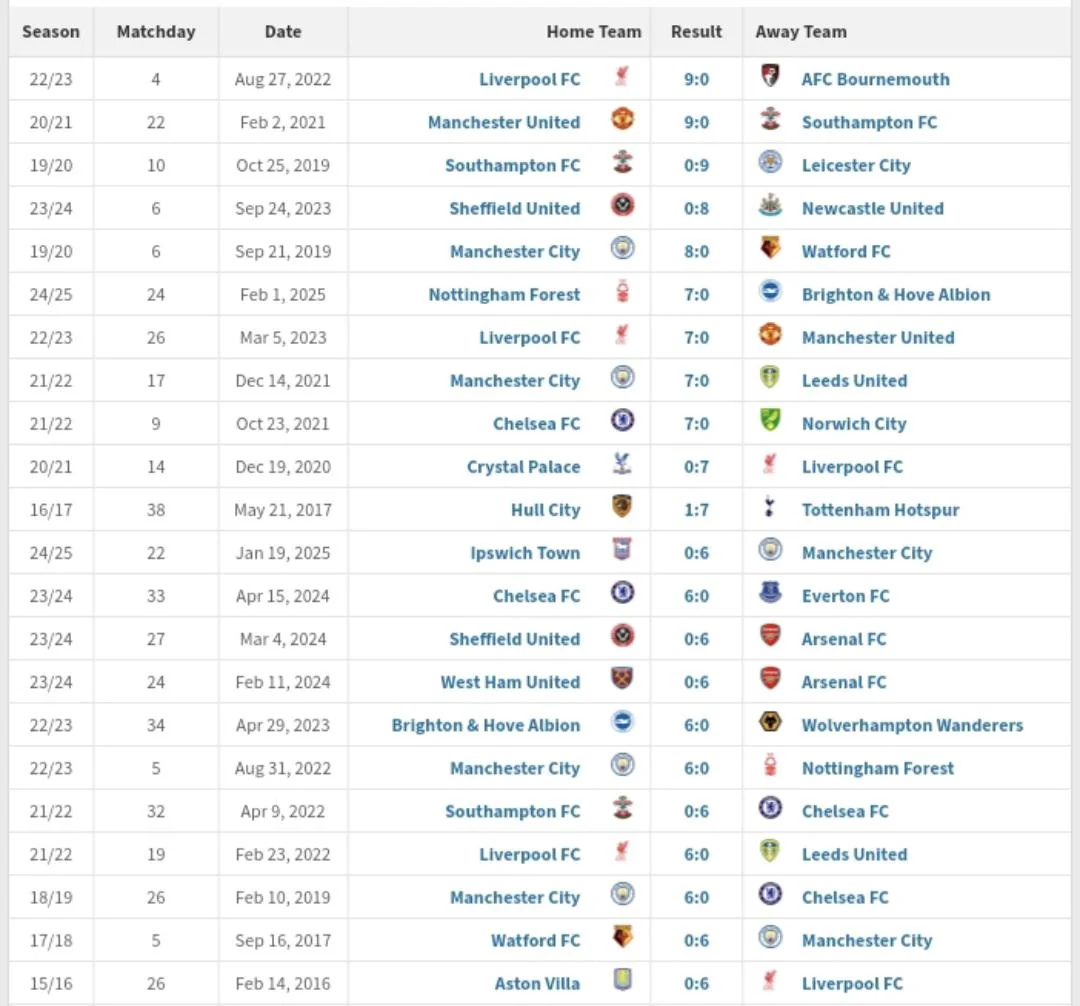Click the Leicester City club crest
The image size is (1080, 1006).
[769, 162]
